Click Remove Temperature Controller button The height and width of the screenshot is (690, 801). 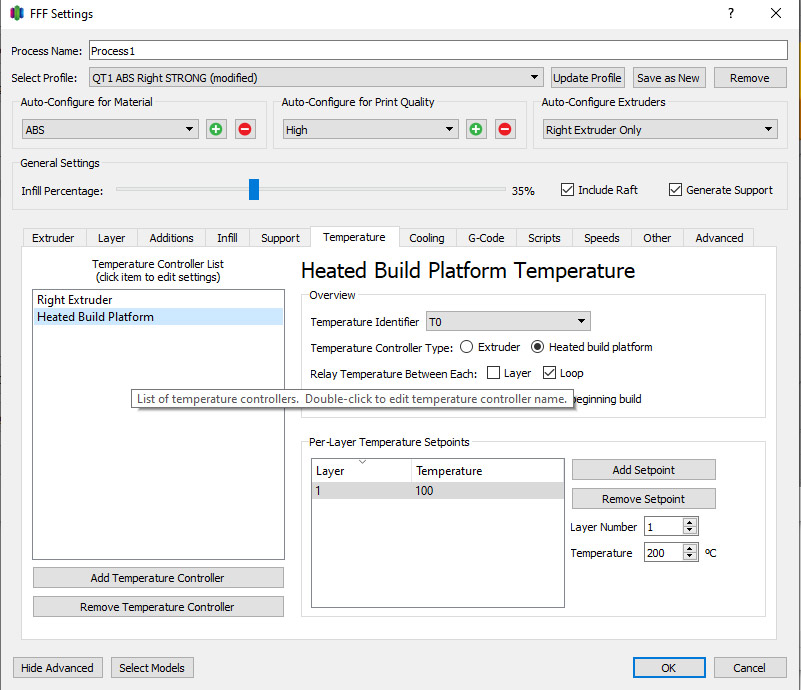coord(158,607)
